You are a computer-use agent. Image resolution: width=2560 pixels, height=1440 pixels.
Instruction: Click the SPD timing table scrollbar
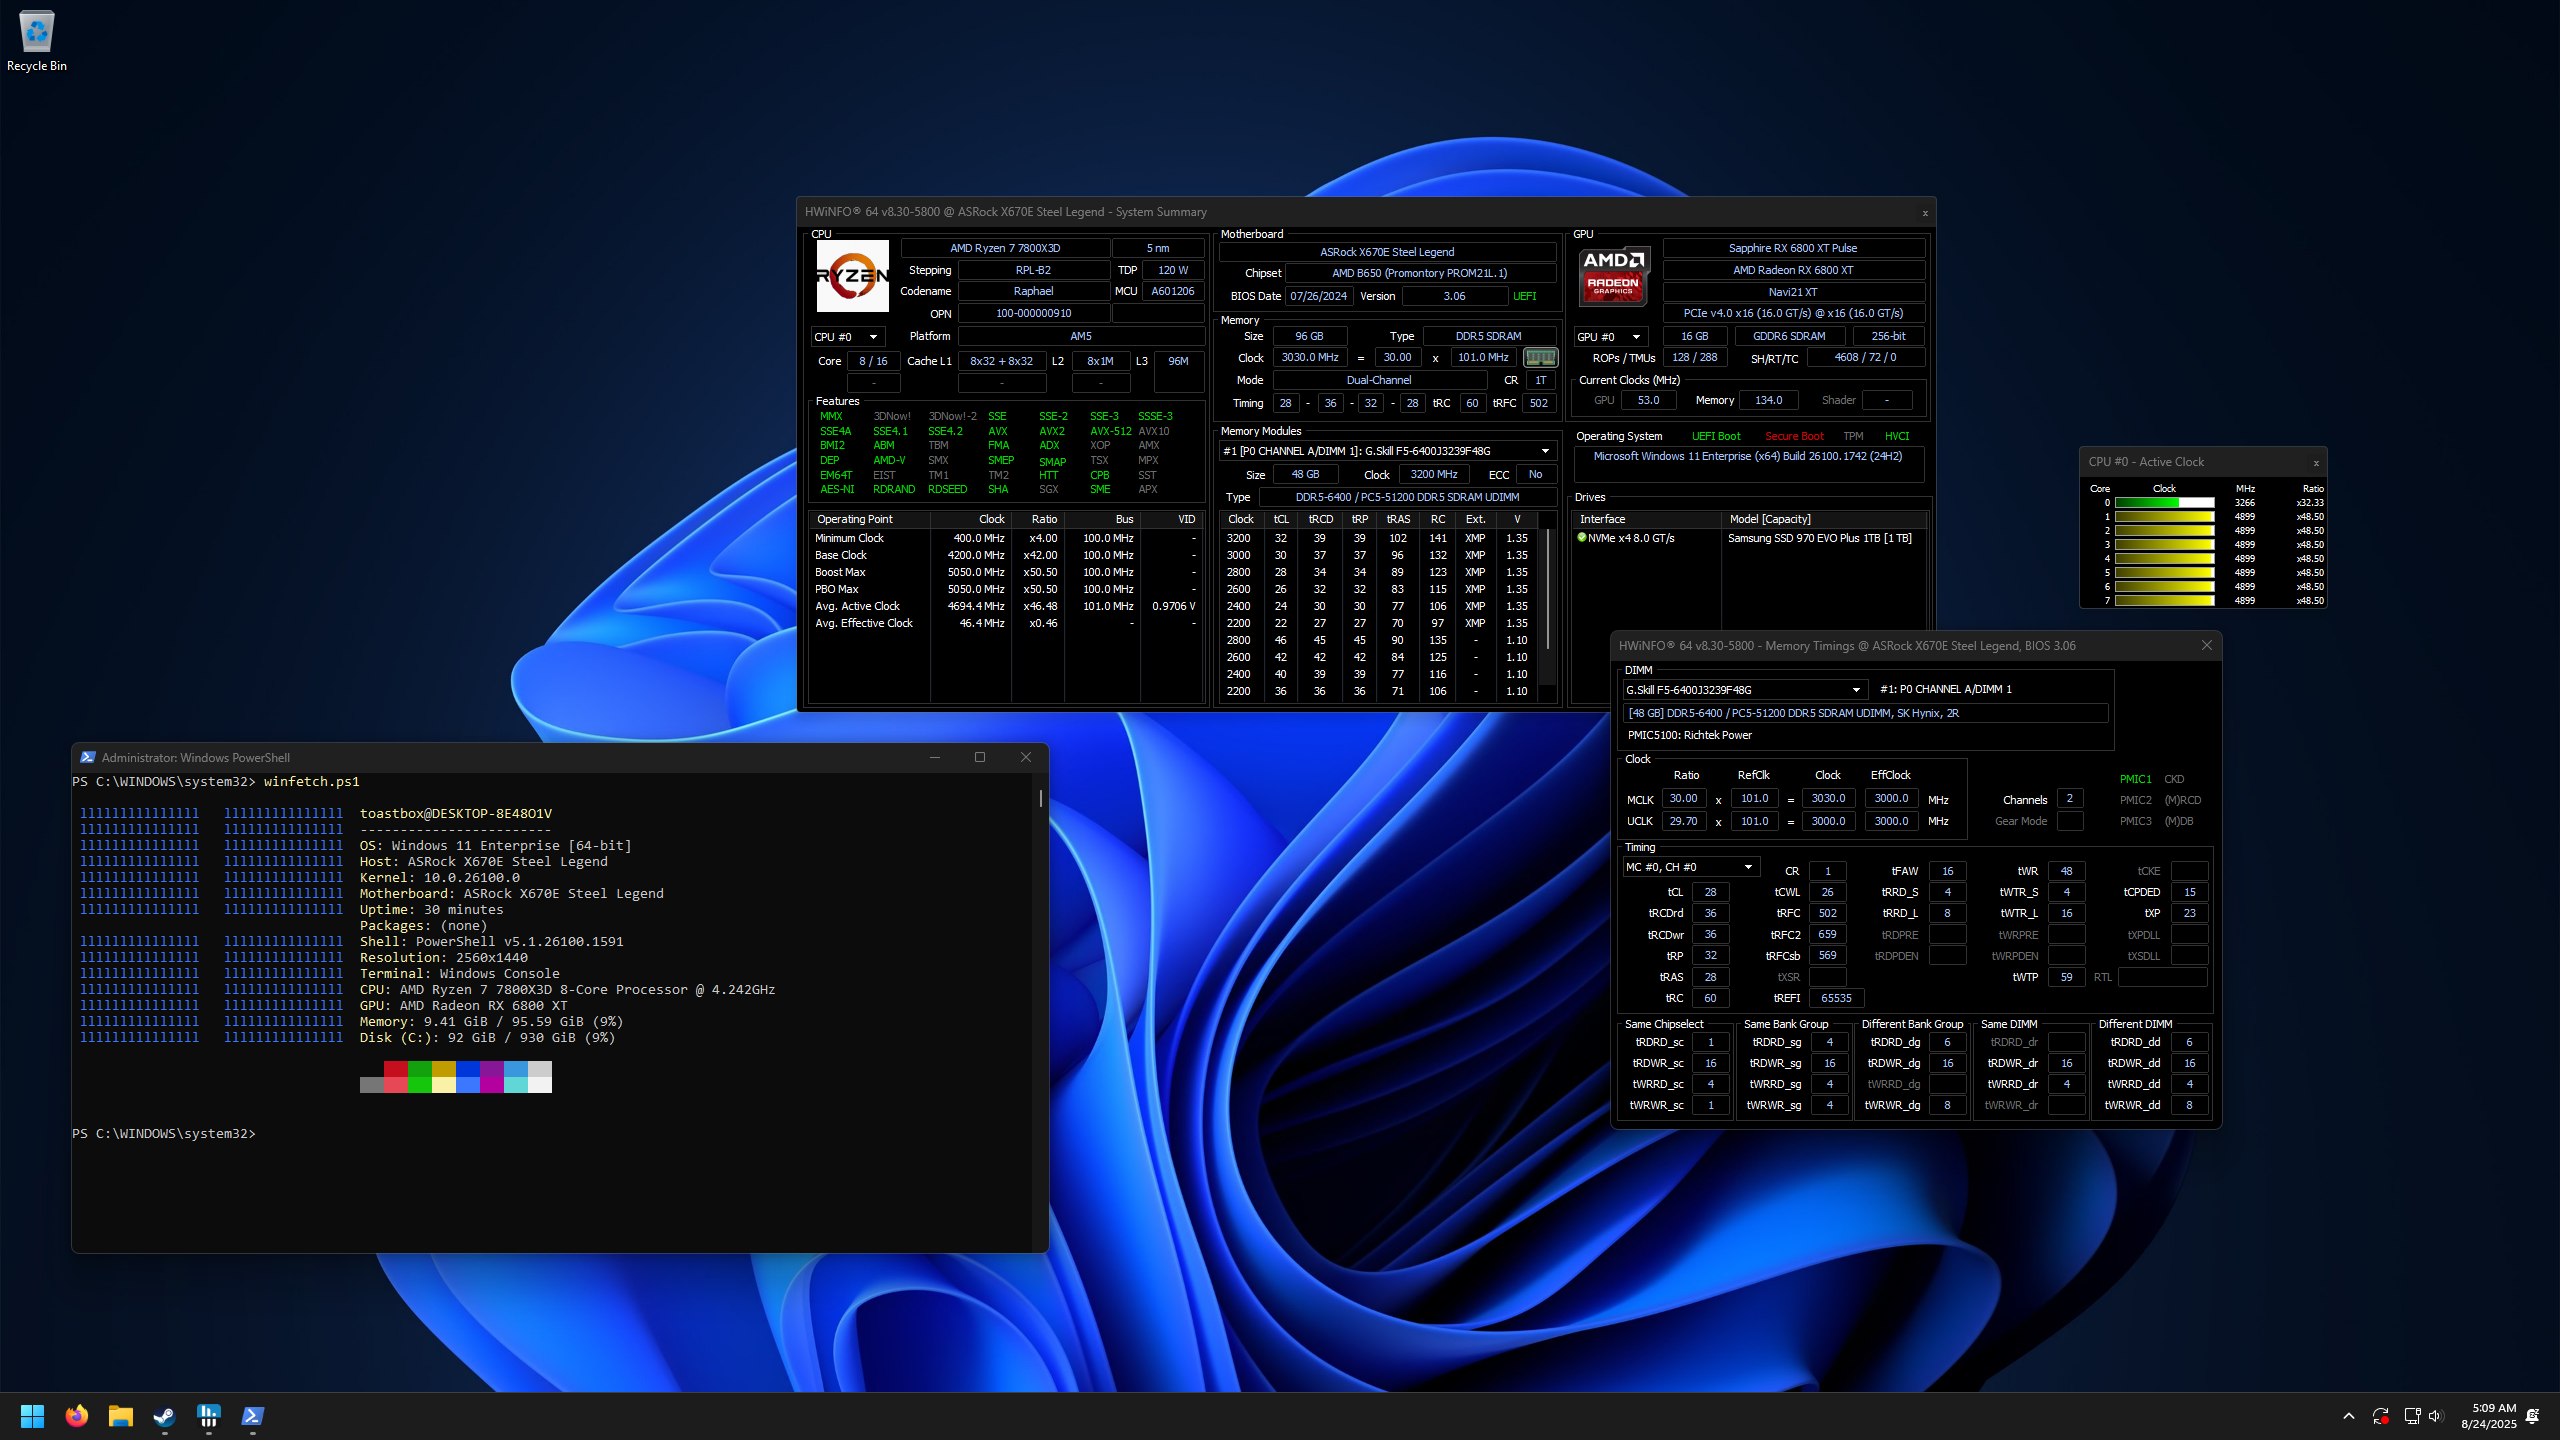pos(1548,590)
